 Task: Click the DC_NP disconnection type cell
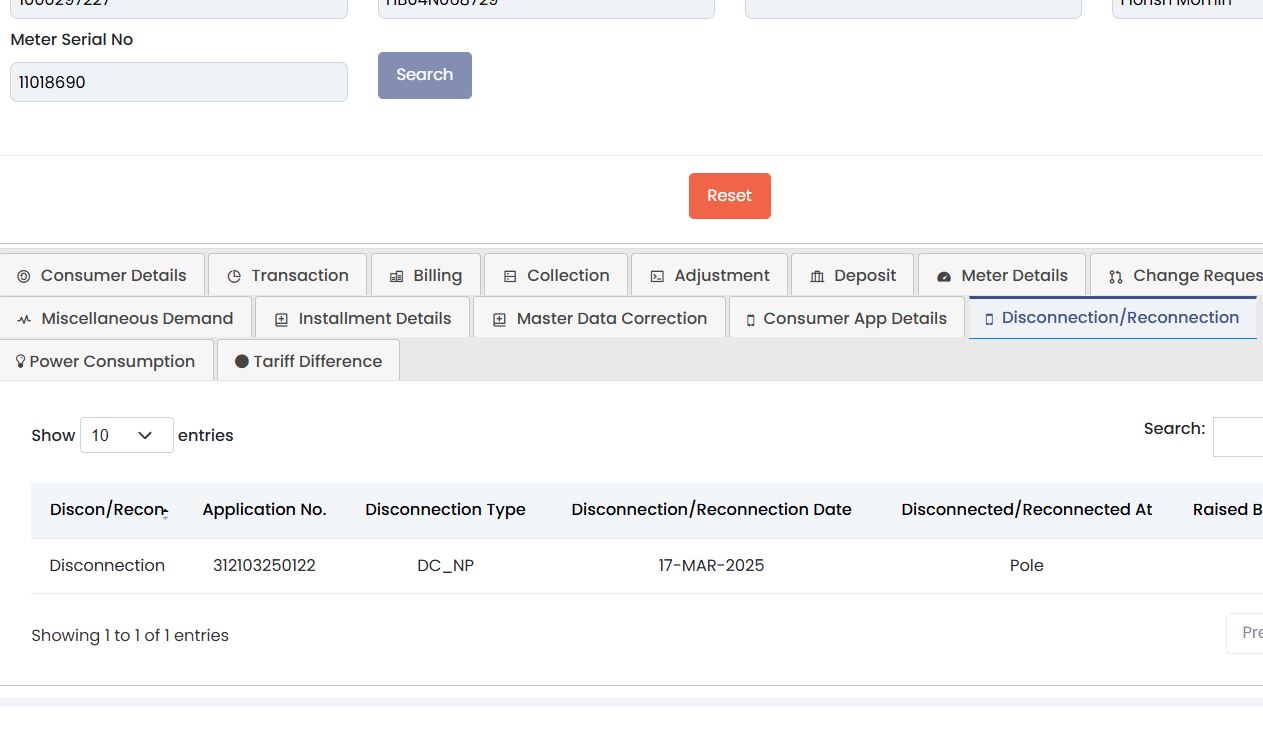coord(445,566)
